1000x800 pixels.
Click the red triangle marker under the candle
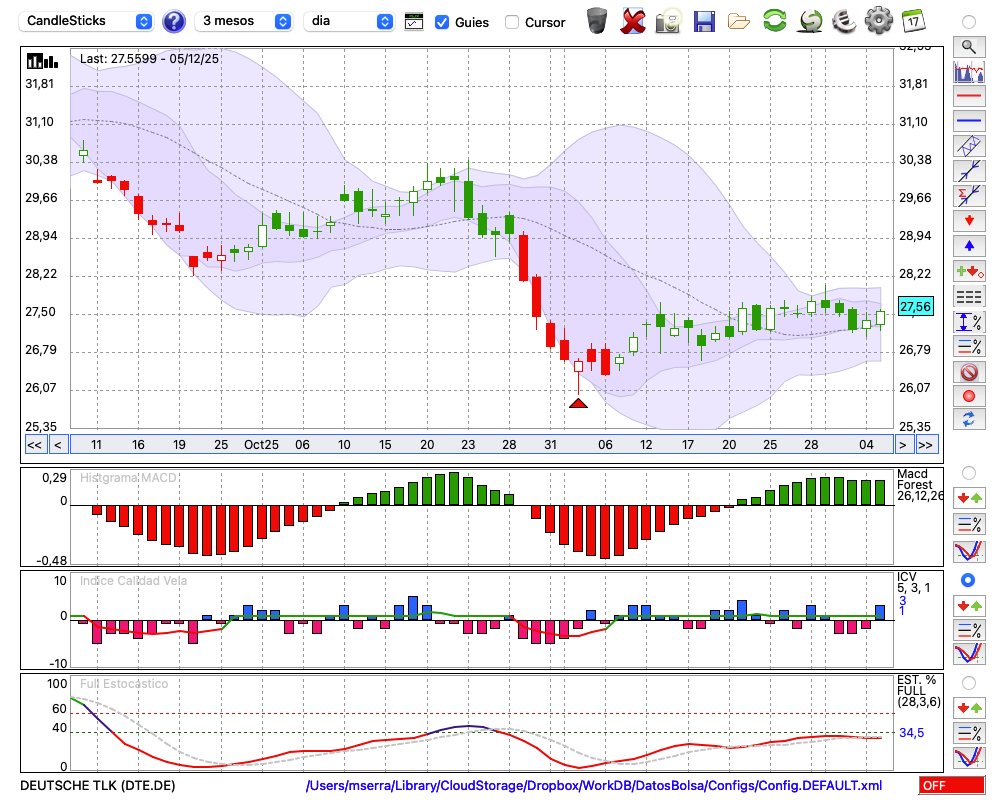click(578, 403)
